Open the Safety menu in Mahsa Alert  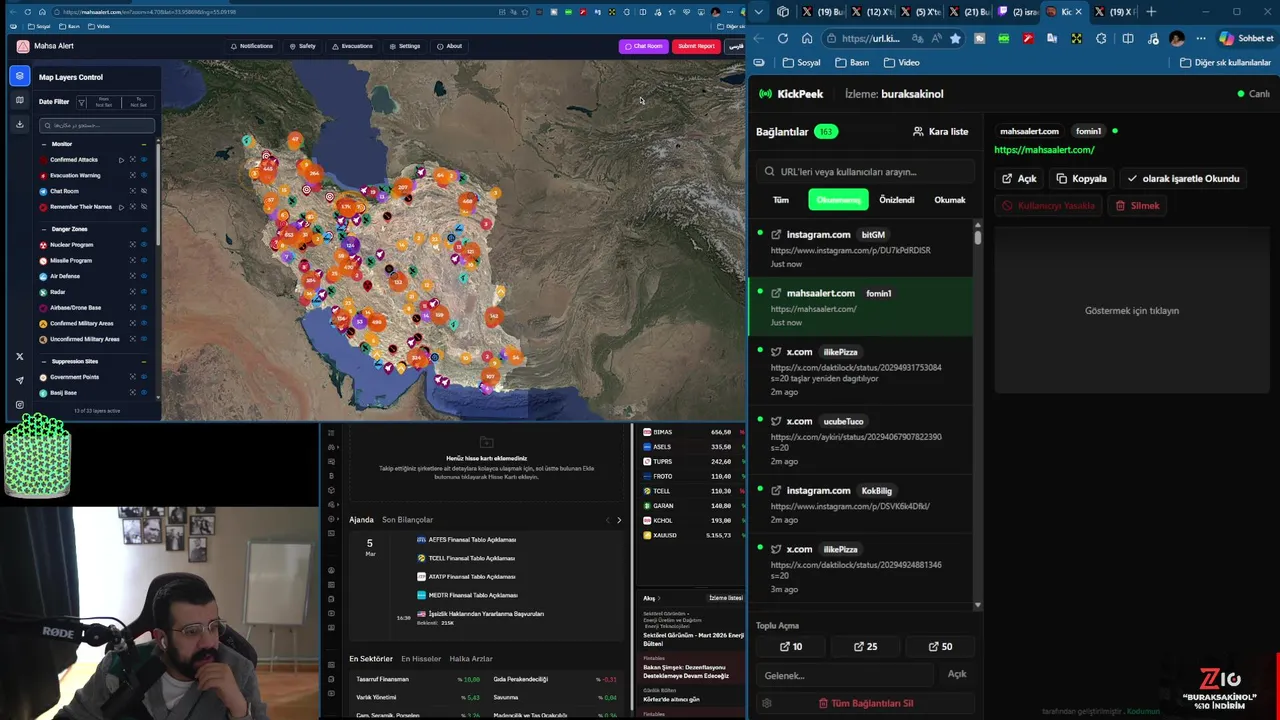pyautogui.click(x=302, y=46)
